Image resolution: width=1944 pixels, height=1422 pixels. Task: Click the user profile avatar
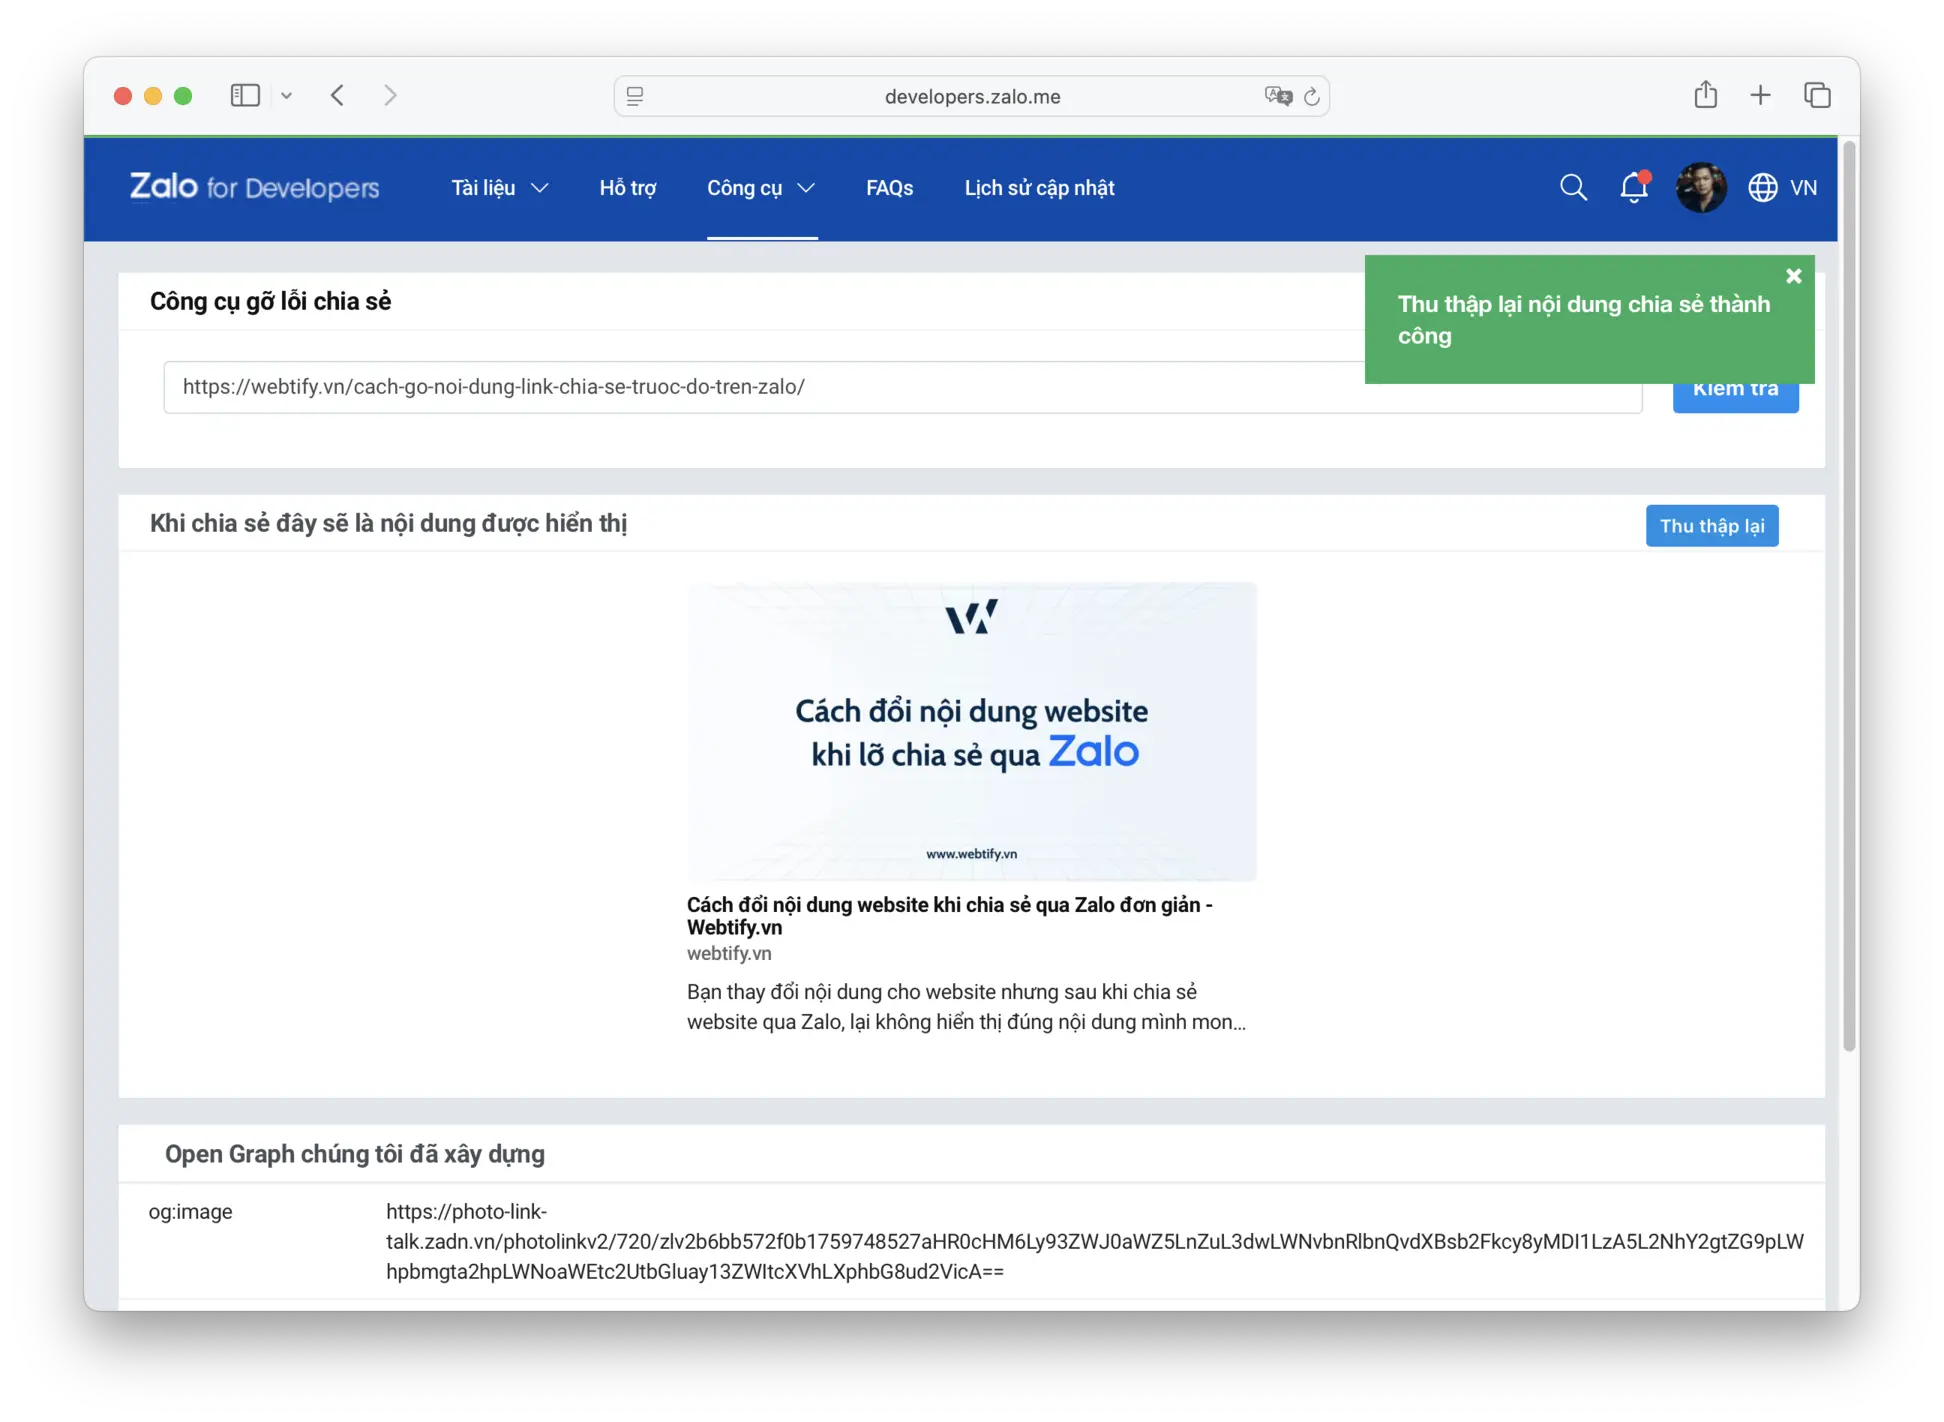point(1700,187)
